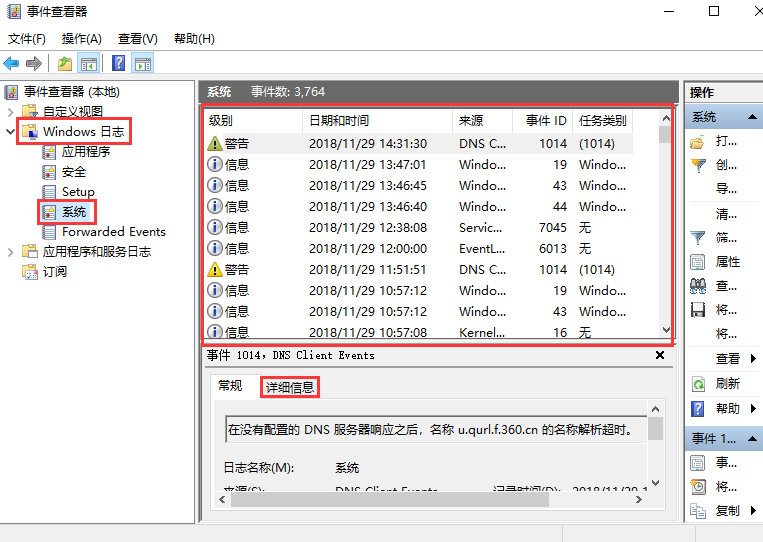Toggle the action pane toolbar icon

click(x=143, y=64)
